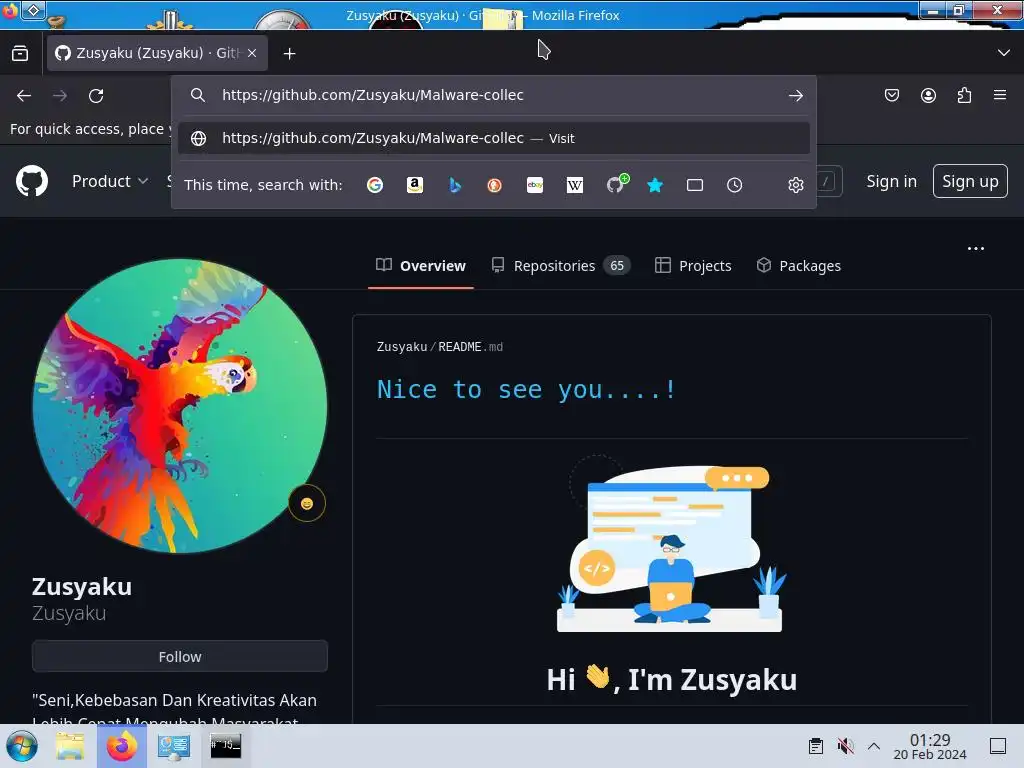The width and height of the screenshot is (1024, 768).
Task: Open the terminal from the taskbar
Action: [x=225, y=746]
